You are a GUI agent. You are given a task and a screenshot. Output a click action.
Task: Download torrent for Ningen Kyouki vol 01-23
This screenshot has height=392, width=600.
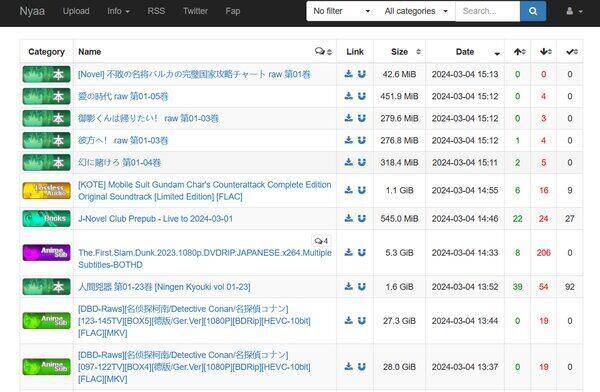(349, 286)
